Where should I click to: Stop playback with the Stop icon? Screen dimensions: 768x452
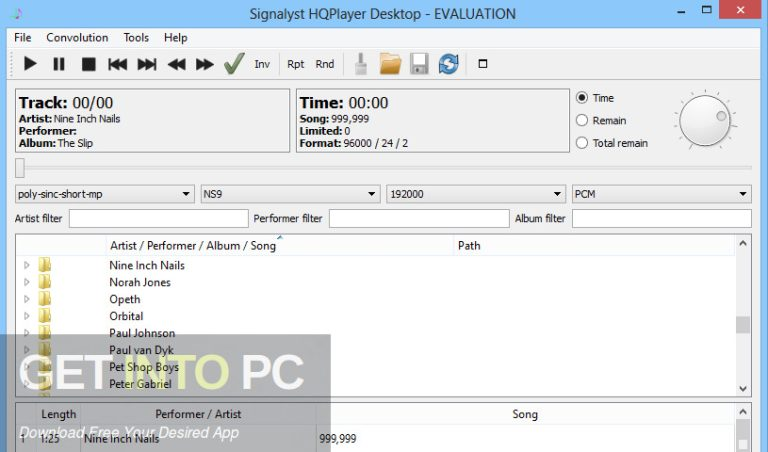88,64
